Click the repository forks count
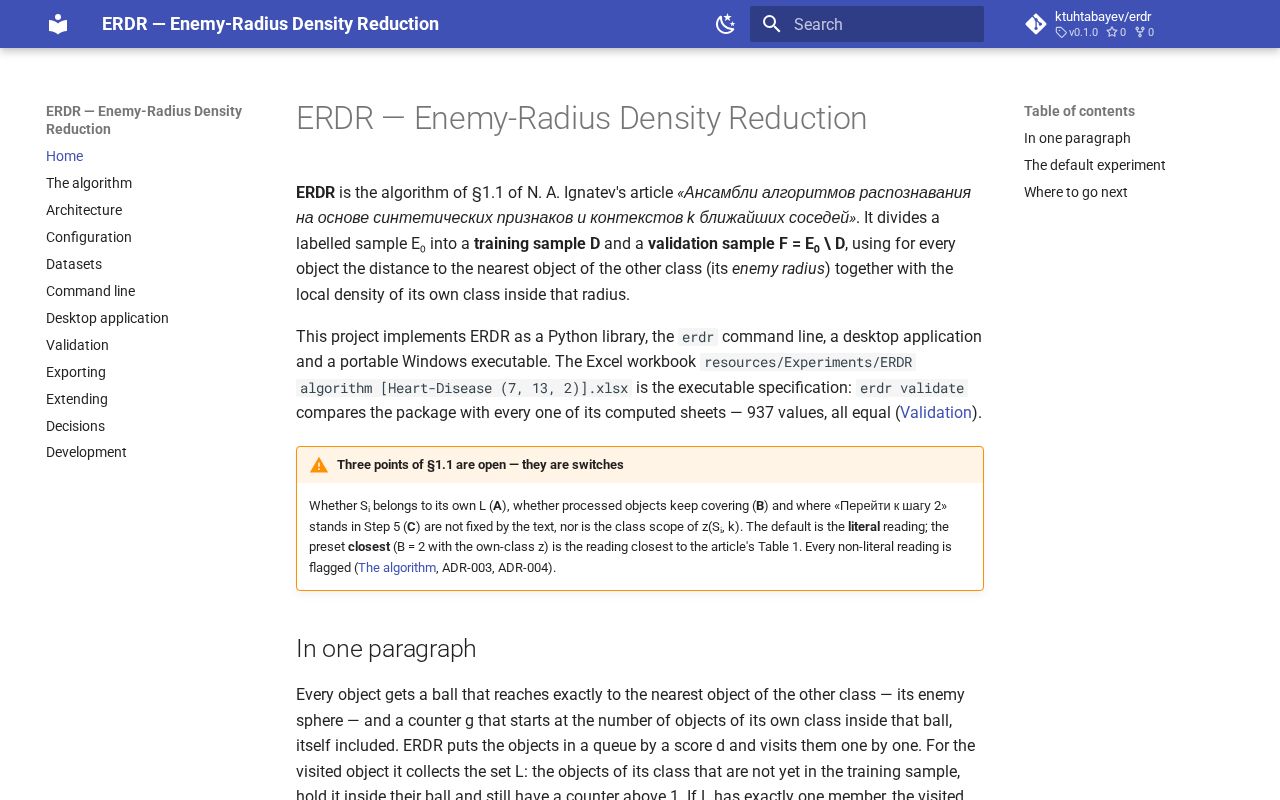The image size is (1280, 800). click(x=1144, y=32)
